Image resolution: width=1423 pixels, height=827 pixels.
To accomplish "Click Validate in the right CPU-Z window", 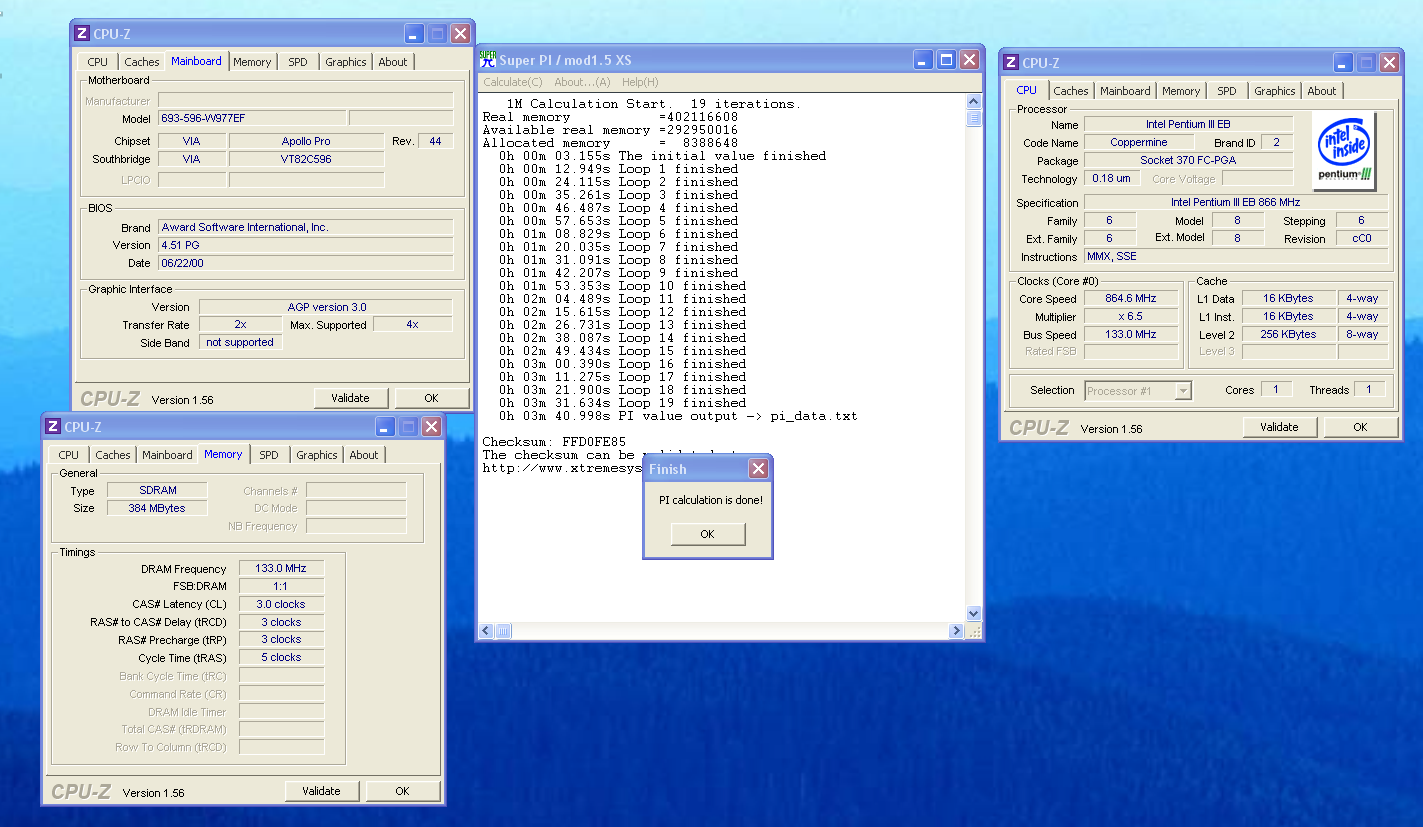I will 1279,427.
